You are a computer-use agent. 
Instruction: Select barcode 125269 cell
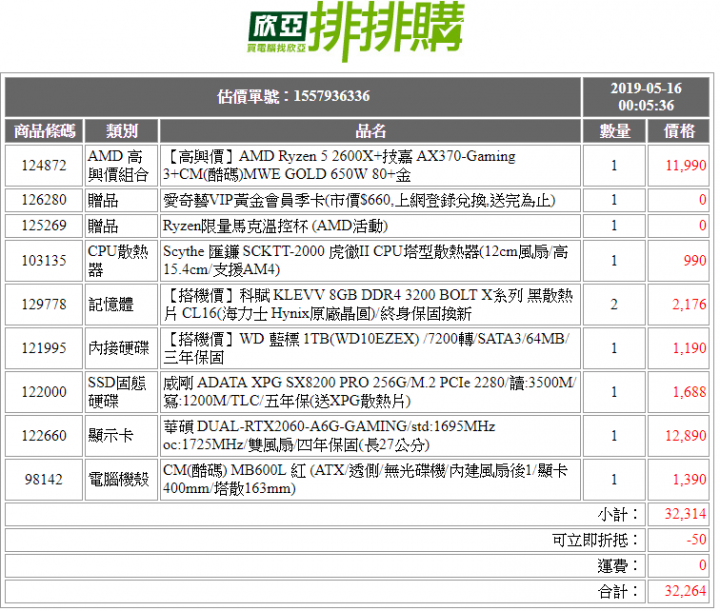pos(44,226)
